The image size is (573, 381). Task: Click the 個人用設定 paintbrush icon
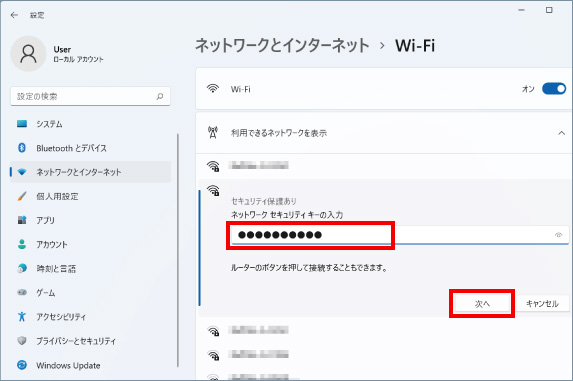(x=22, y=196)
